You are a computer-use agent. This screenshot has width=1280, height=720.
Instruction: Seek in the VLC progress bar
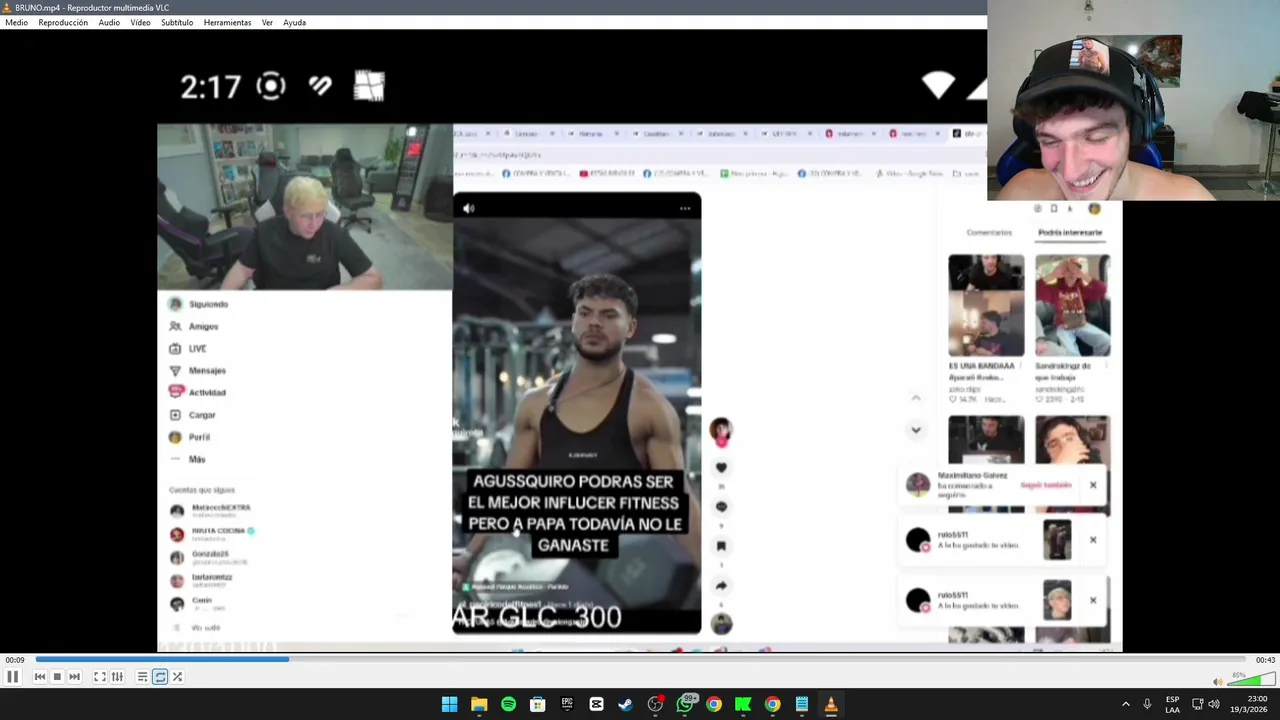click(640, 659)
